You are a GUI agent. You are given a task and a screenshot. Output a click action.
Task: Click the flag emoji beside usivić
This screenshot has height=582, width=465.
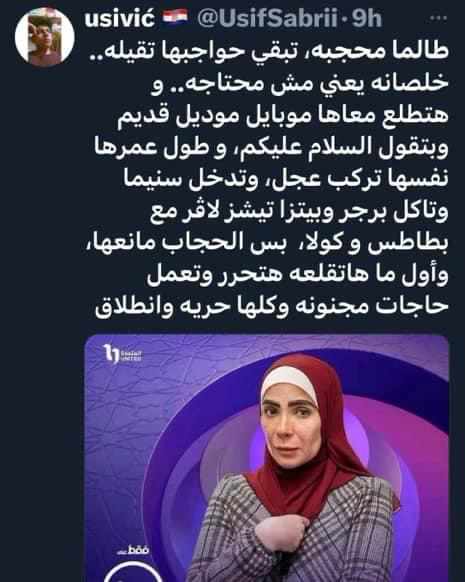click(176, 18)
